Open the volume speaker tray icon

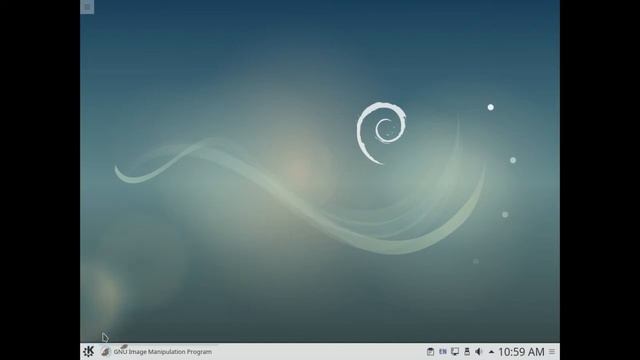click(479, 351)
